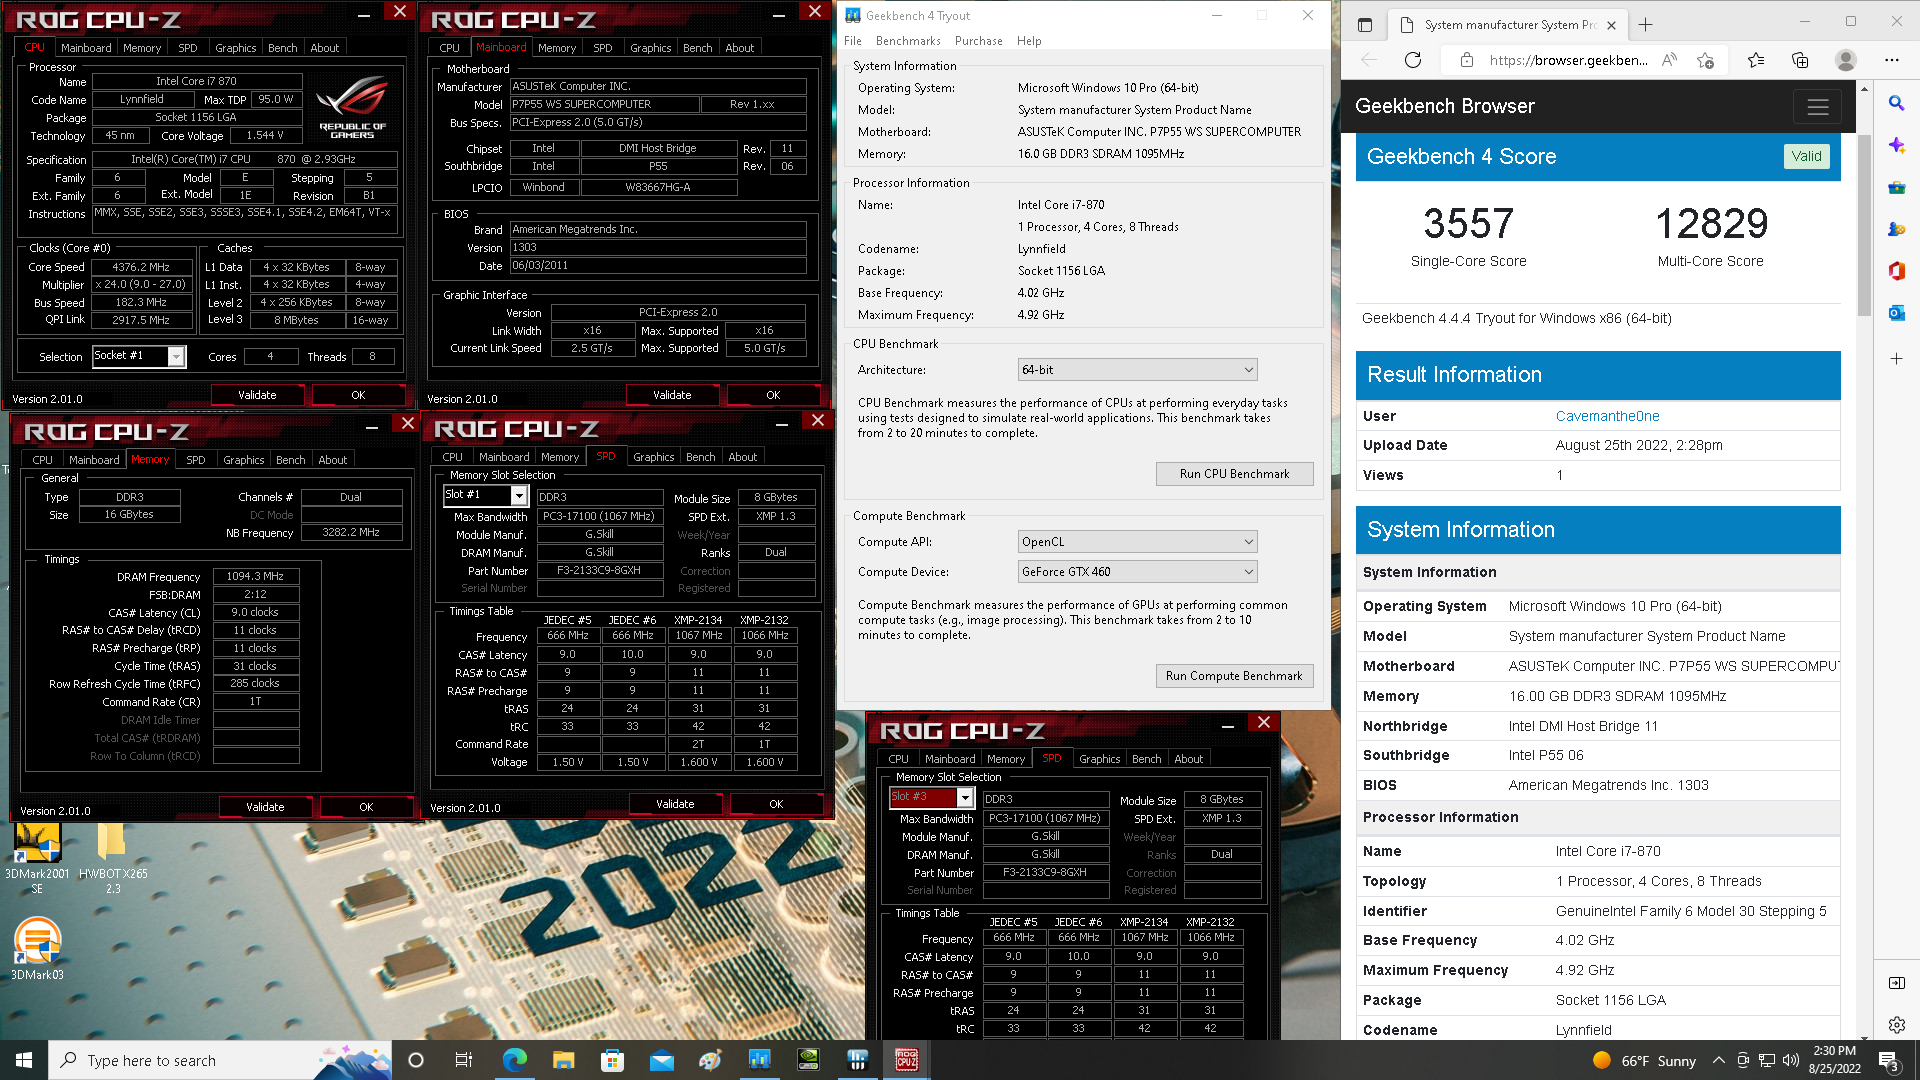Open the Edge profile avatar
1920x1080 pixels.
click(1846, 60)
